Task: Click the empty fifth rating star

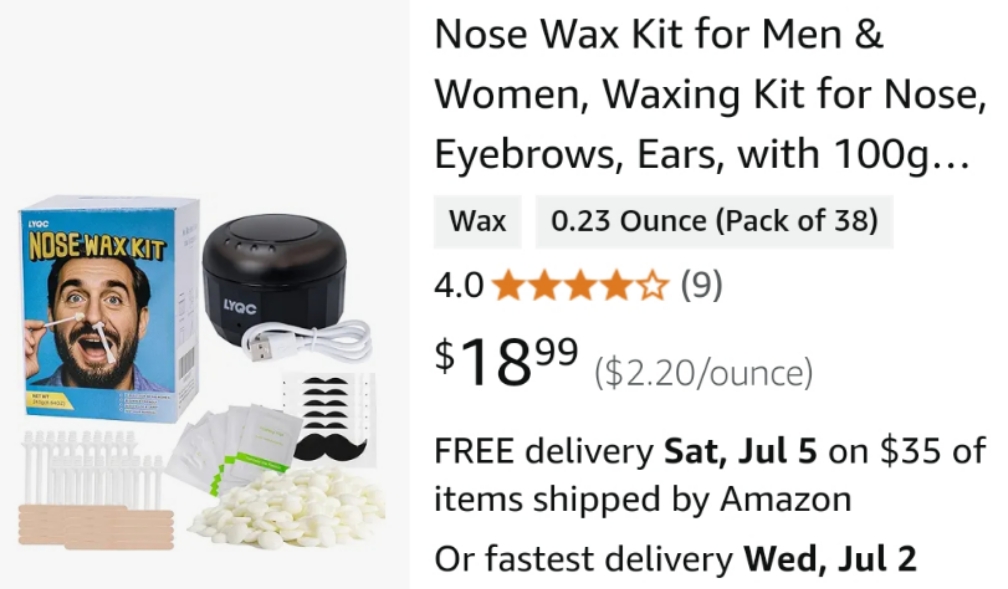Action: (x=652, y=285)
